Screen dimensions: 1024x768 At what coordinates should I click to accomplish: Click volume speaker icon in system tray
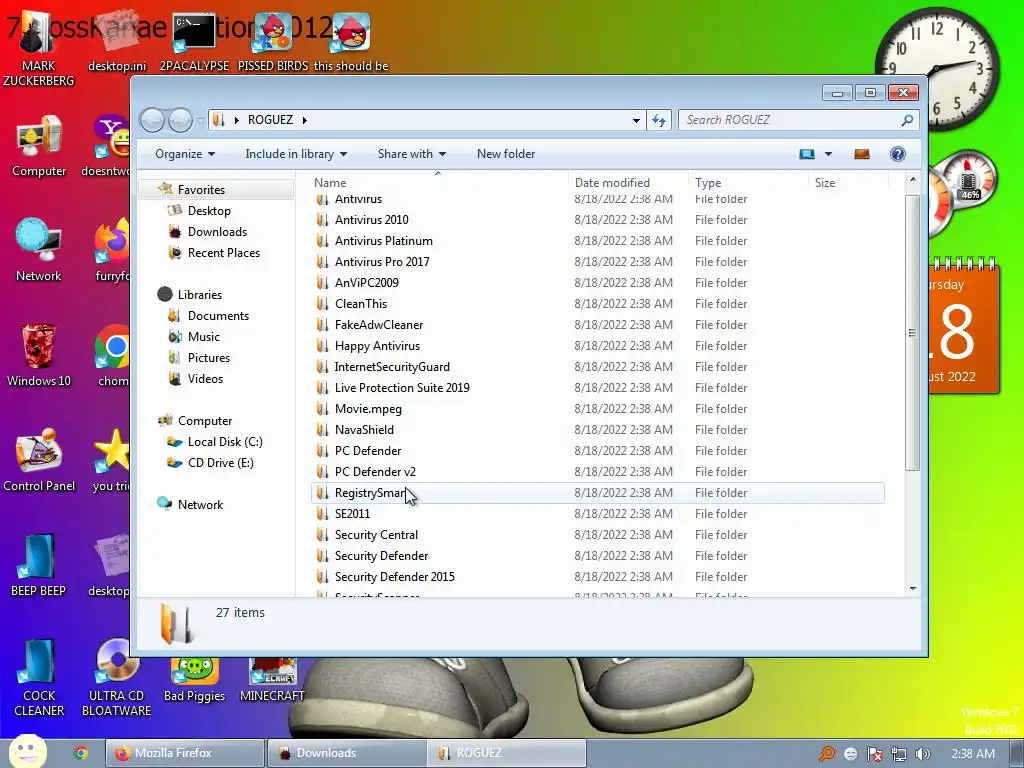pyautogui.click(x=922, y=754)
